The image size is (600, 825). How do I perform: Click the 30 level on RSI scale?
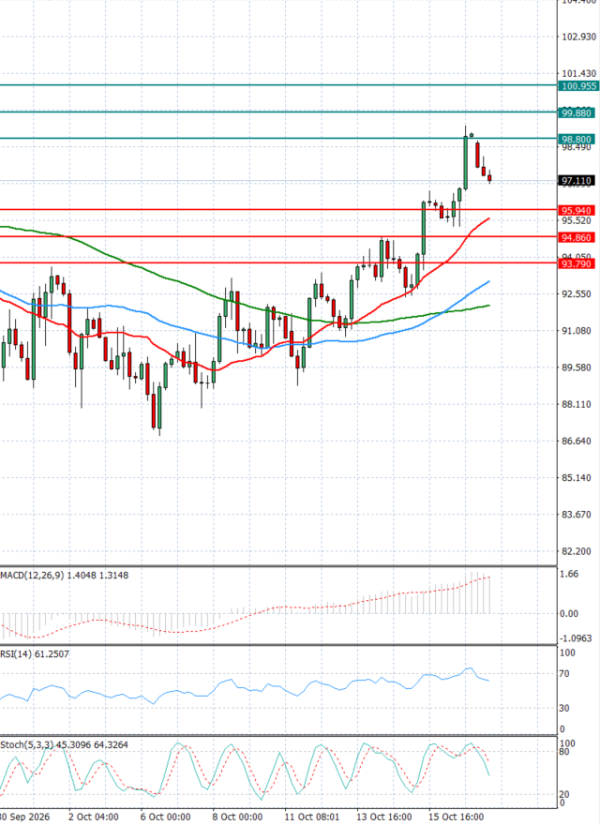[x=564, y=708]
